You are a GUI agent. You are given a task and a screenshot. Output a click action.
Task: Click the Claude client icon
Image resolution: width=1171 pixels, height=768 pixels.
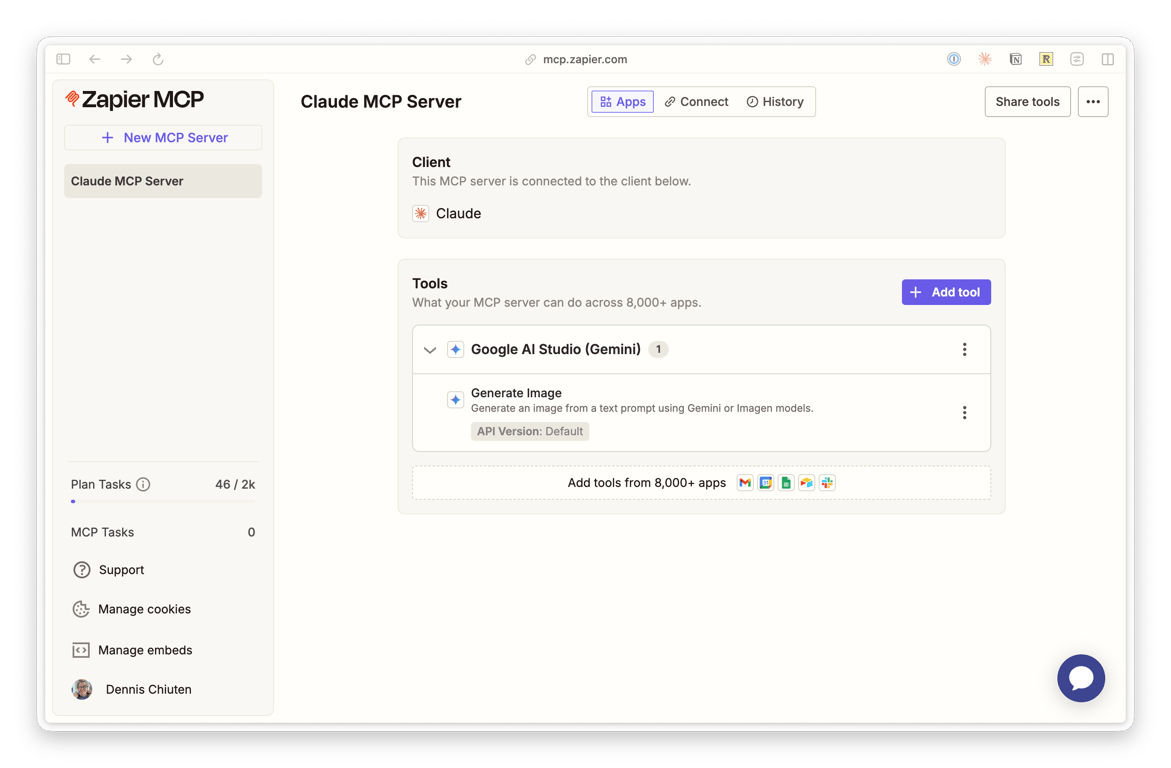pos(420,214)
